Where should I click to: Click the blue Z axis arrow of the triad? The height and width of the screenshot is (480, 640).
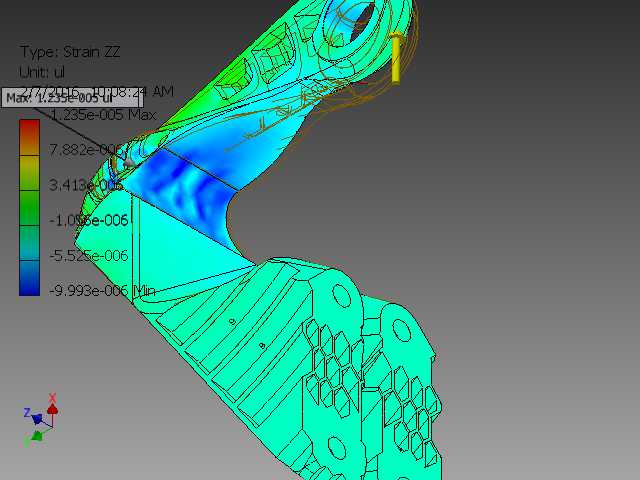click(37, 419)
